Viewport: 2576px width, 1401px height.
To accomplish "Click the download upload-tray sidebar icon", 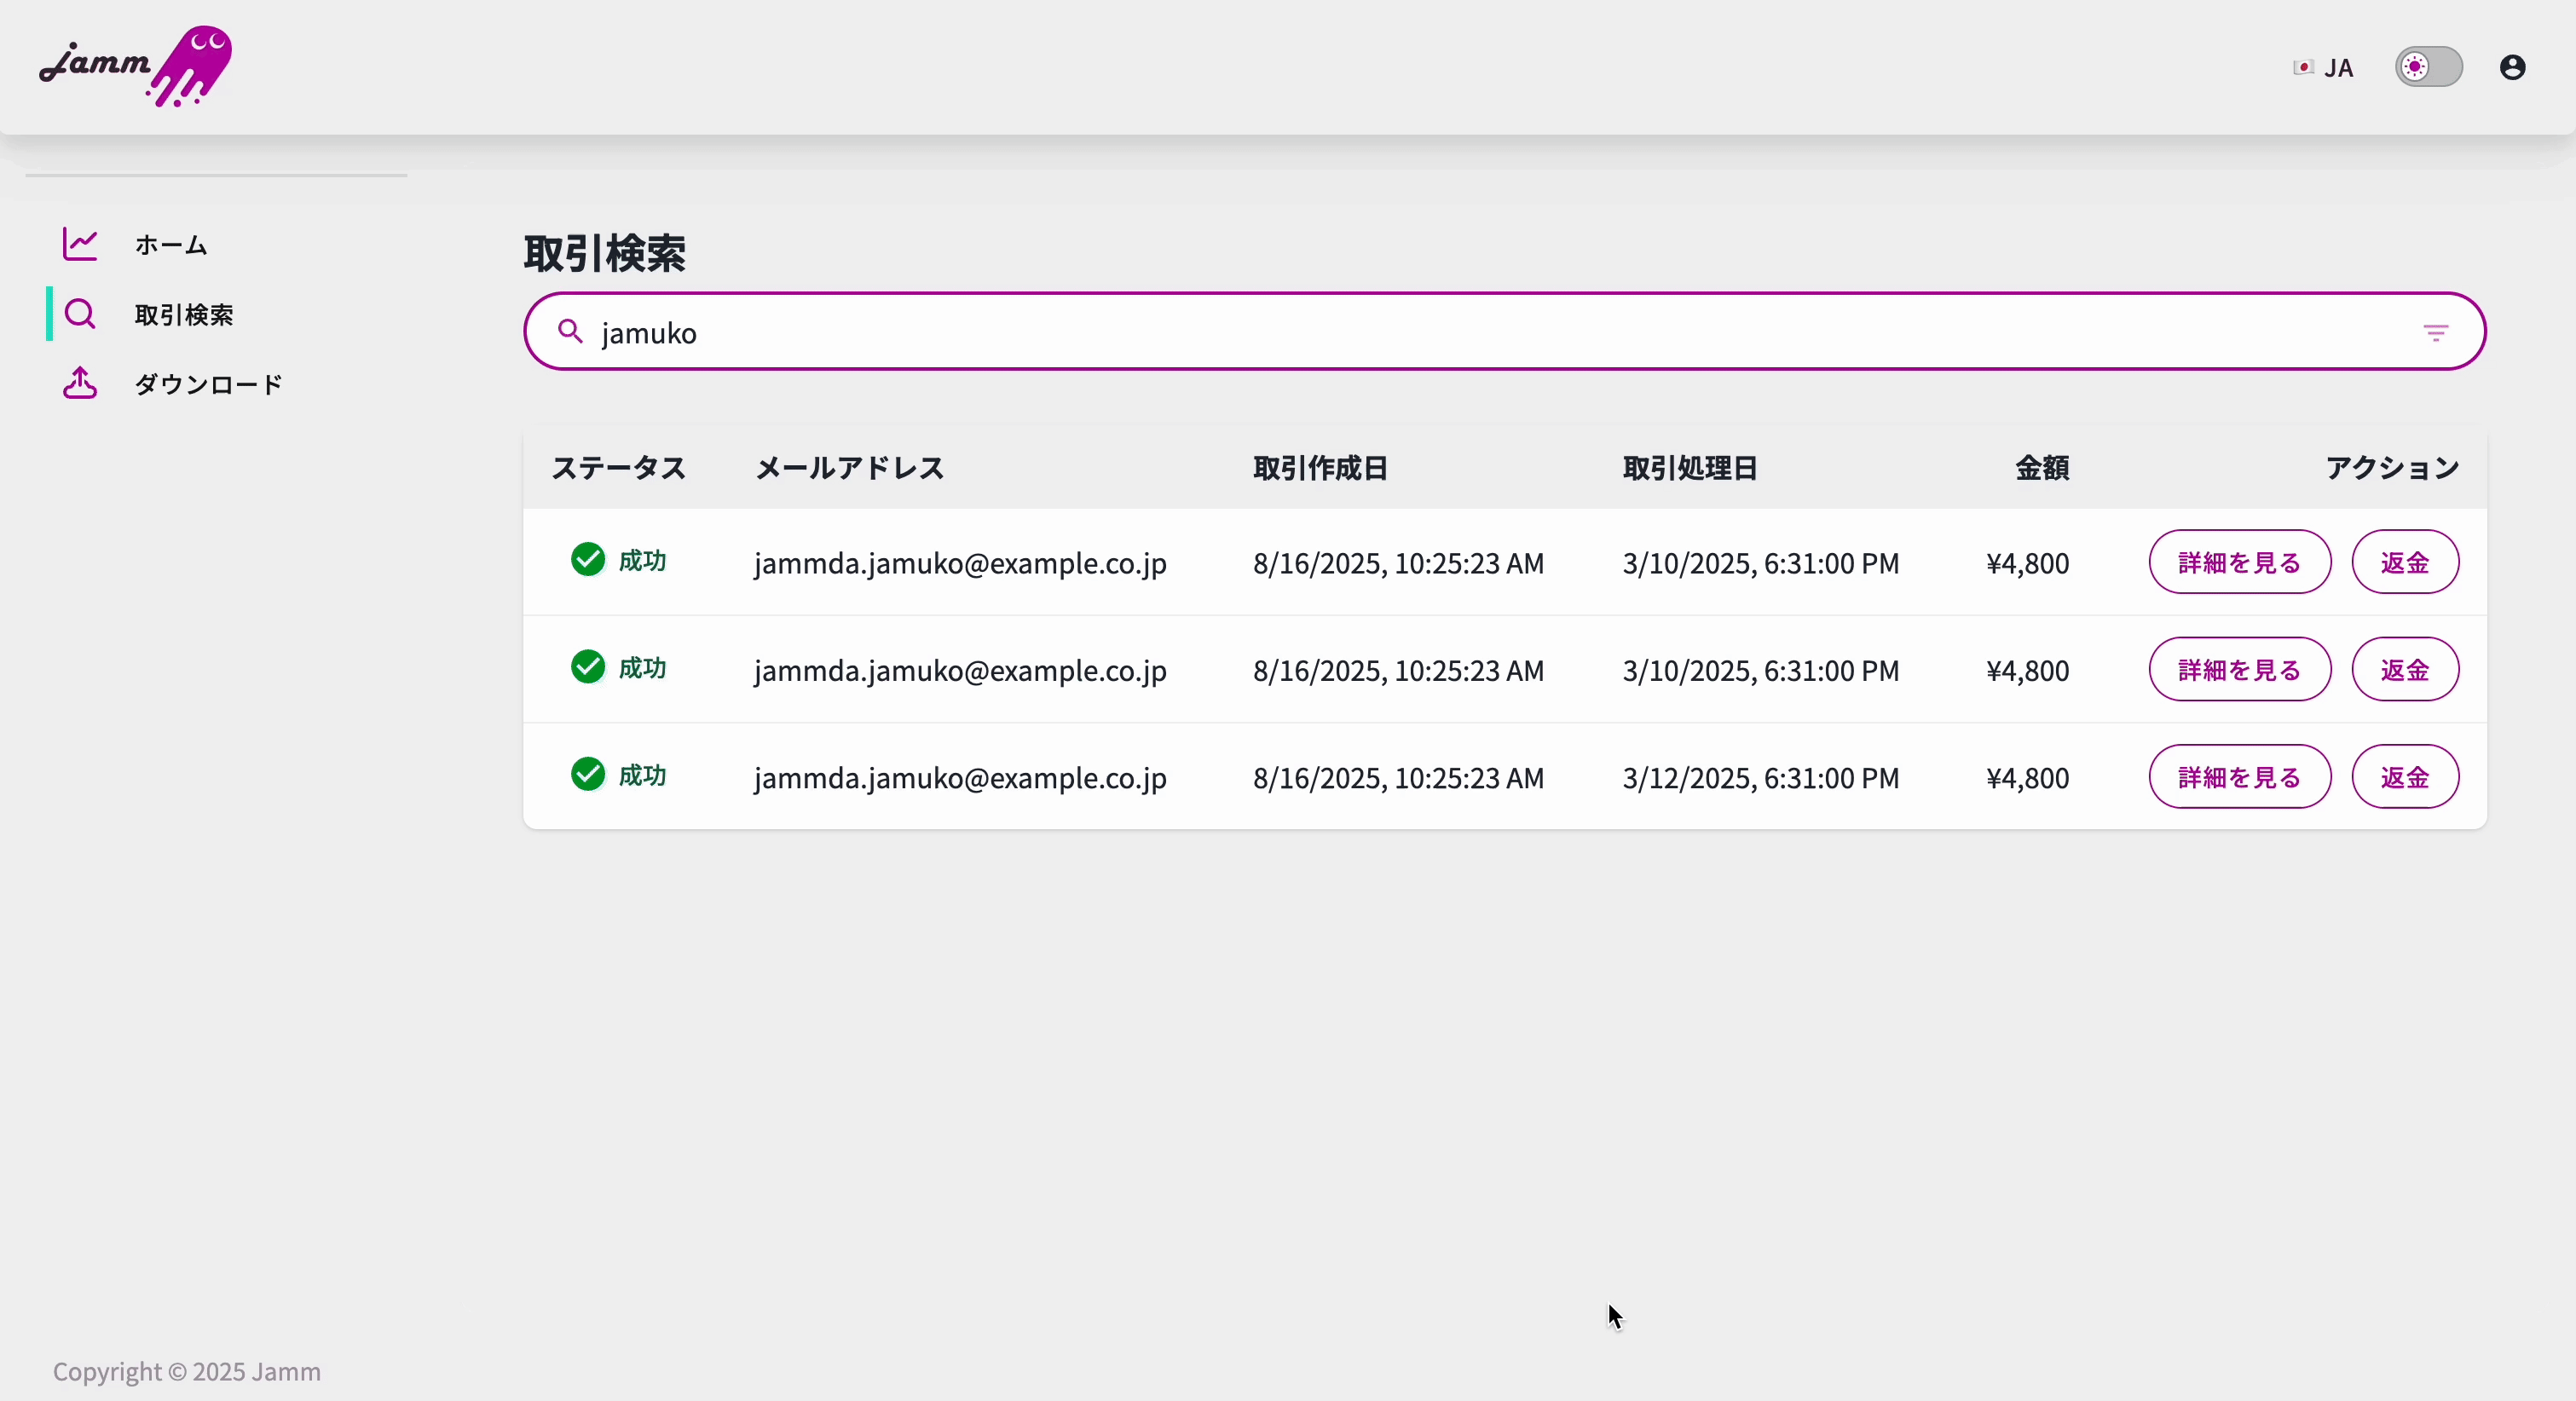I will pyautogui.click(x=80, y=383).
